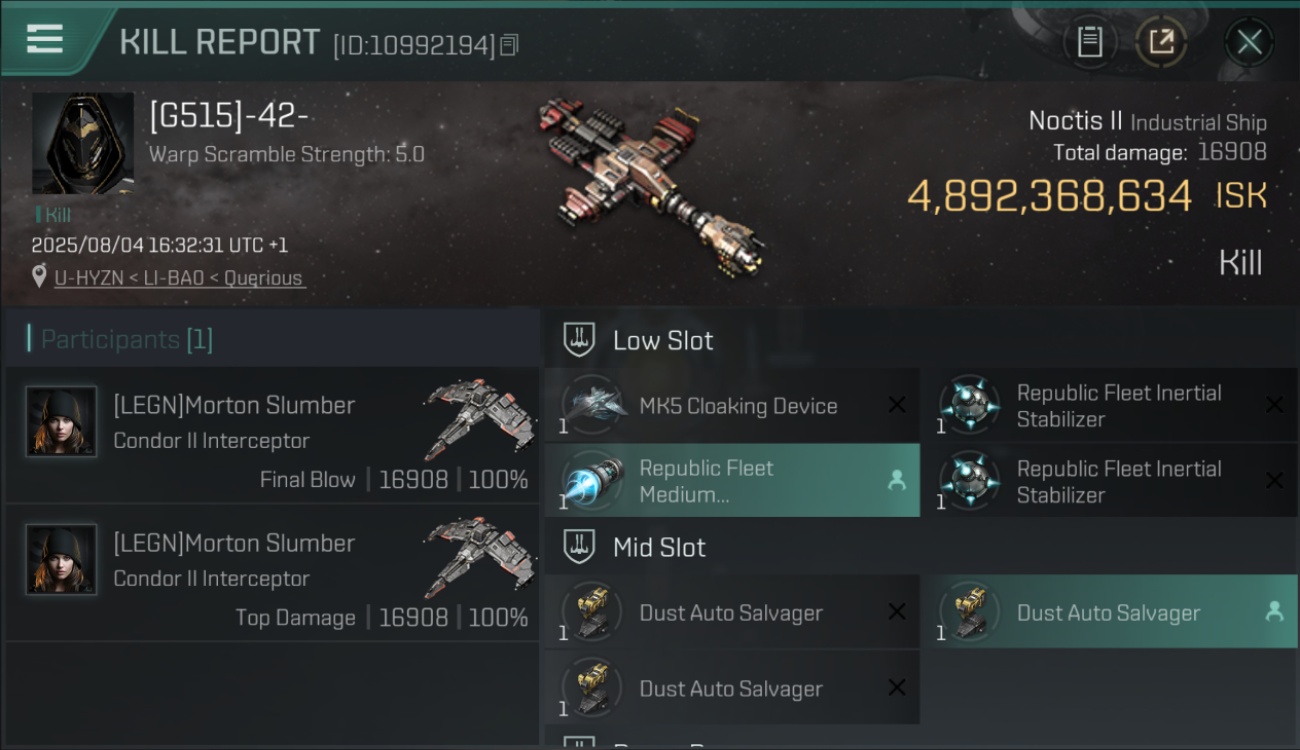Click the location pin icon
Image resolution: width=1300 pixels, height=750 pixels.
[39, 277]
